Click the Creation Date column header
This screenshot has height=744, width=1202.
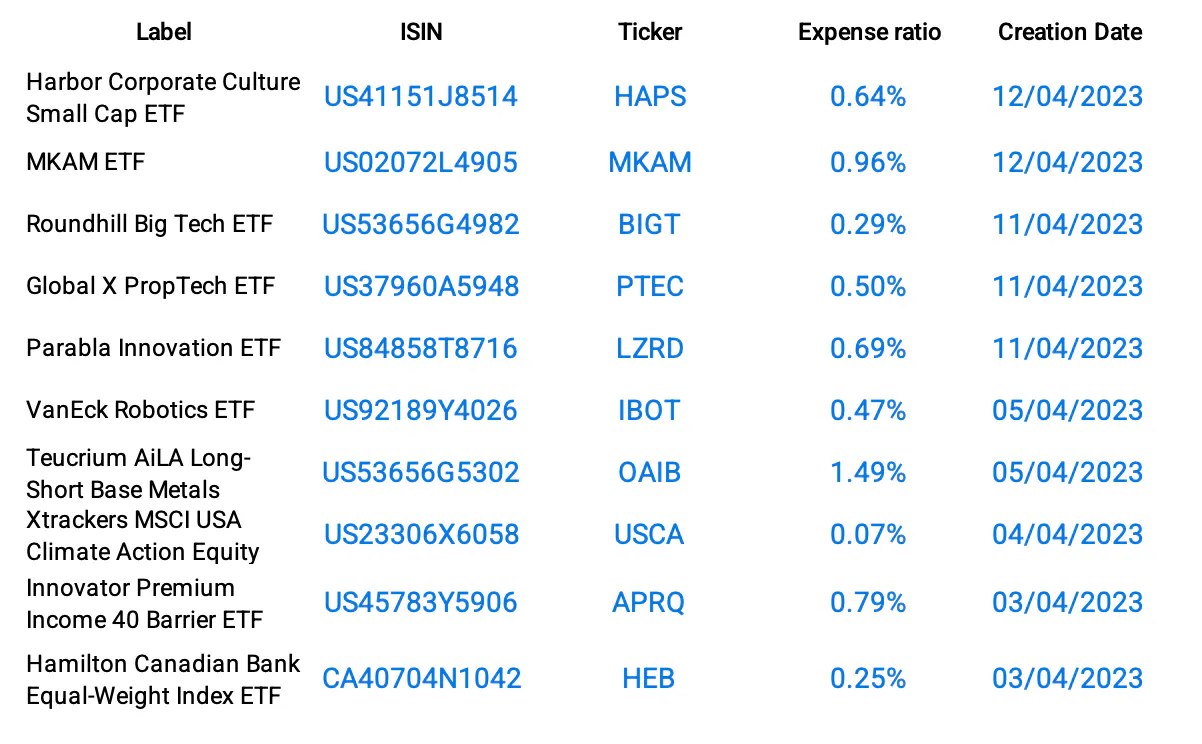click(x=1069, y=32)
